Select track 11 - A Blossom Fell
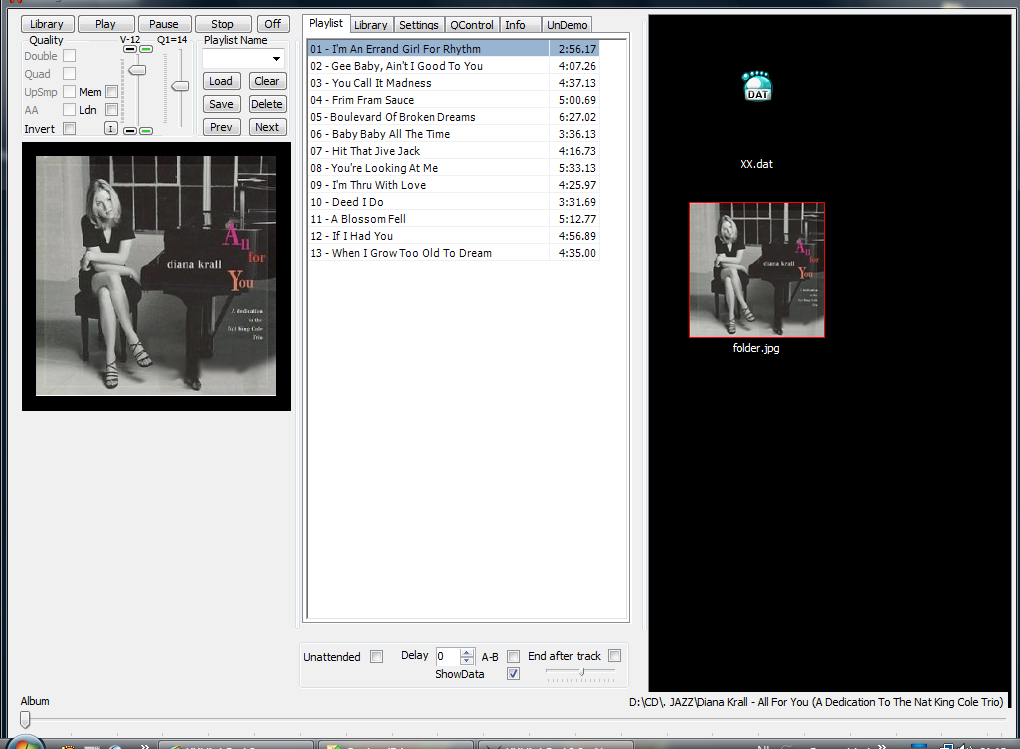This screenshot has width=1020, height=749. pyautogui.click(x=453, y=219)
